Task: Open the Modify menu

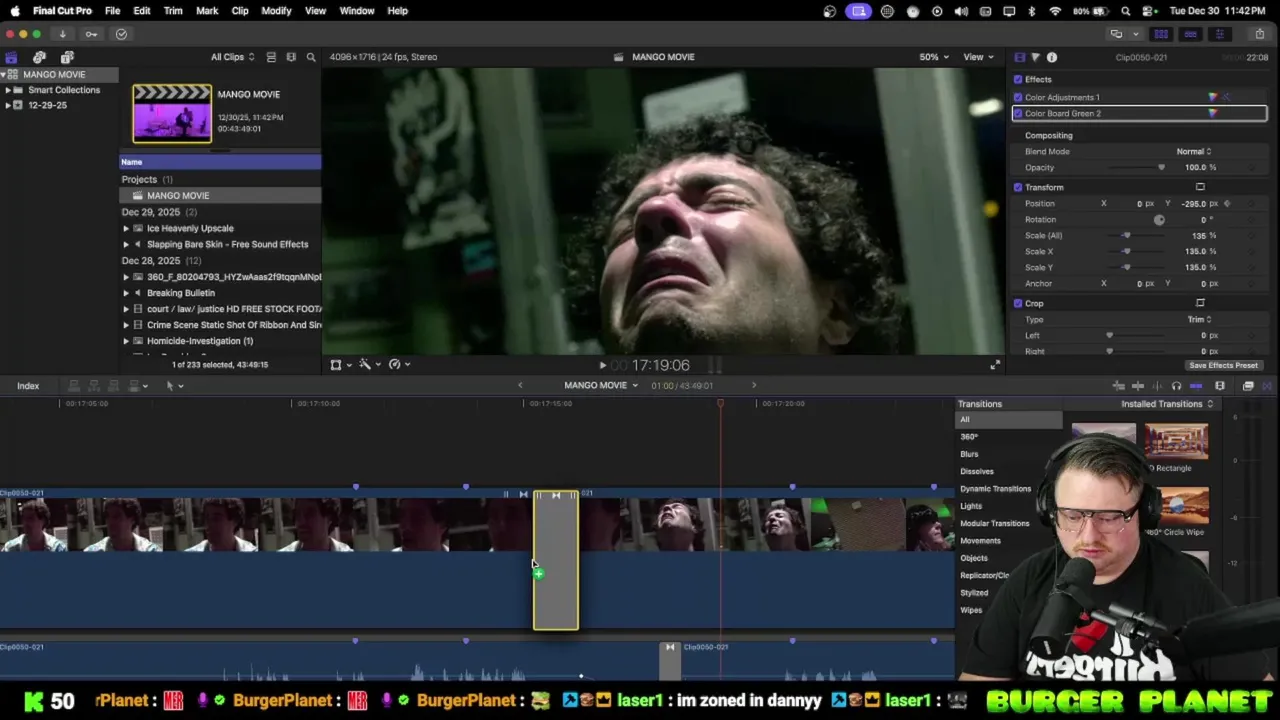Action: (x=276, y=11)
